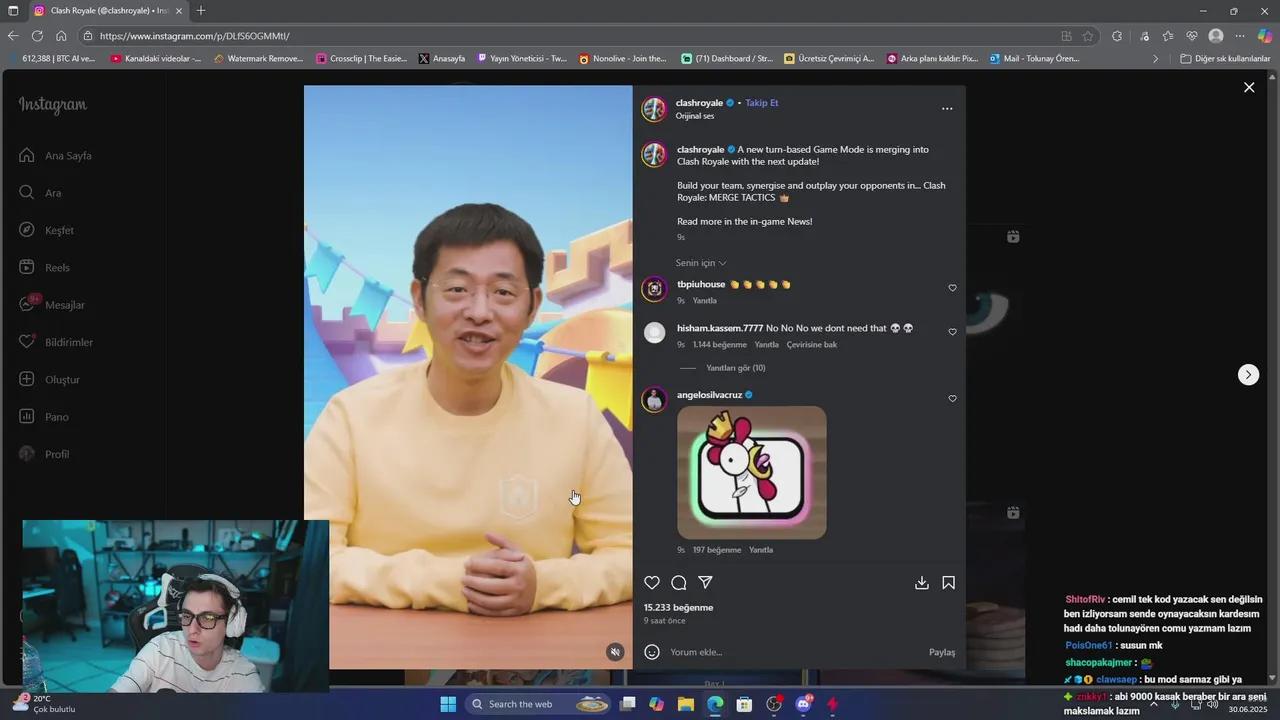This screenshot has width=1280, height=720.
Task: Expand Senin için comment sort dropdown
Action: pos(701,263)
